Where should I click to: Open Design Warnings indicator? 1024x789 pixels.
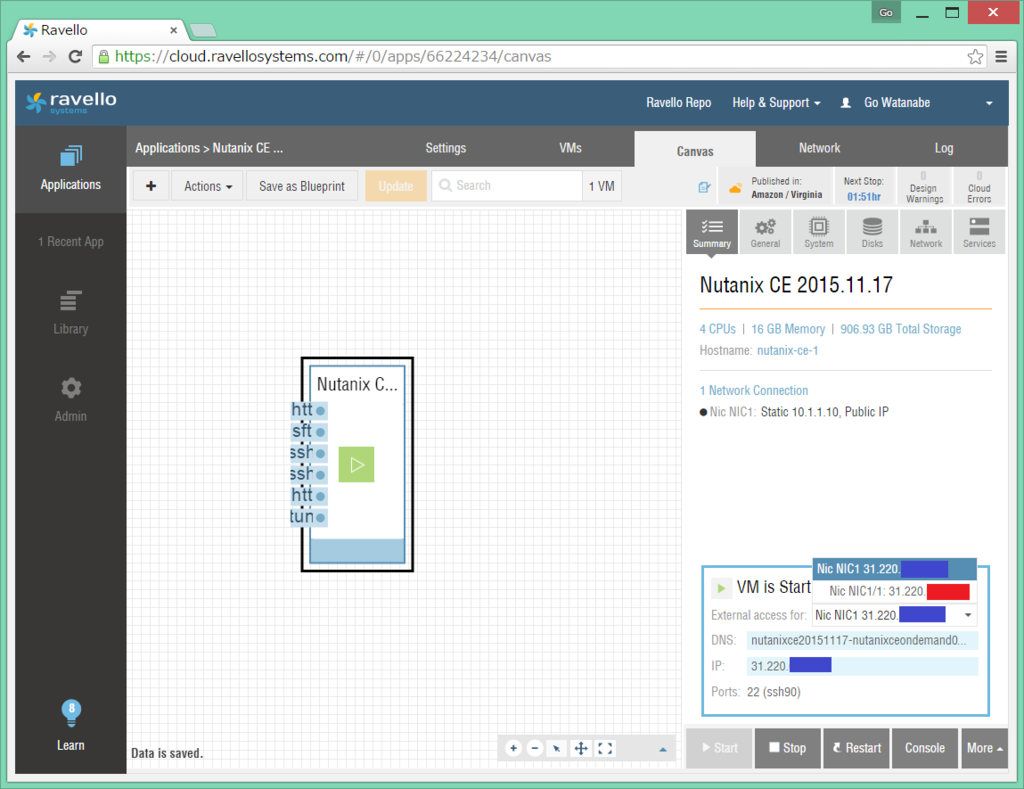click(924, 187)
